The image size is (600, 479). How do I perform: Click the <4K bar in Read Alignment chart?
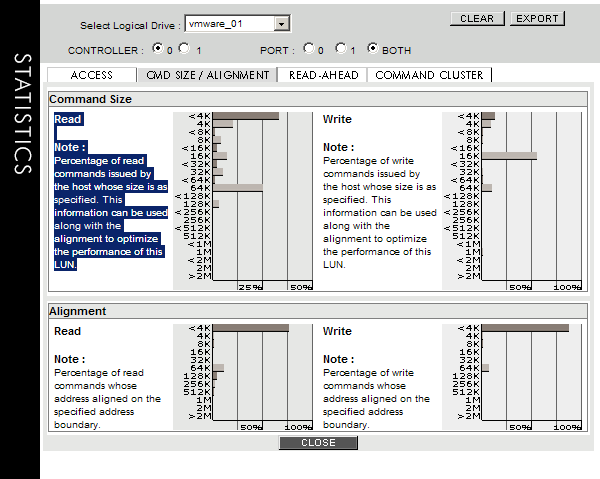tap(250, 328)
